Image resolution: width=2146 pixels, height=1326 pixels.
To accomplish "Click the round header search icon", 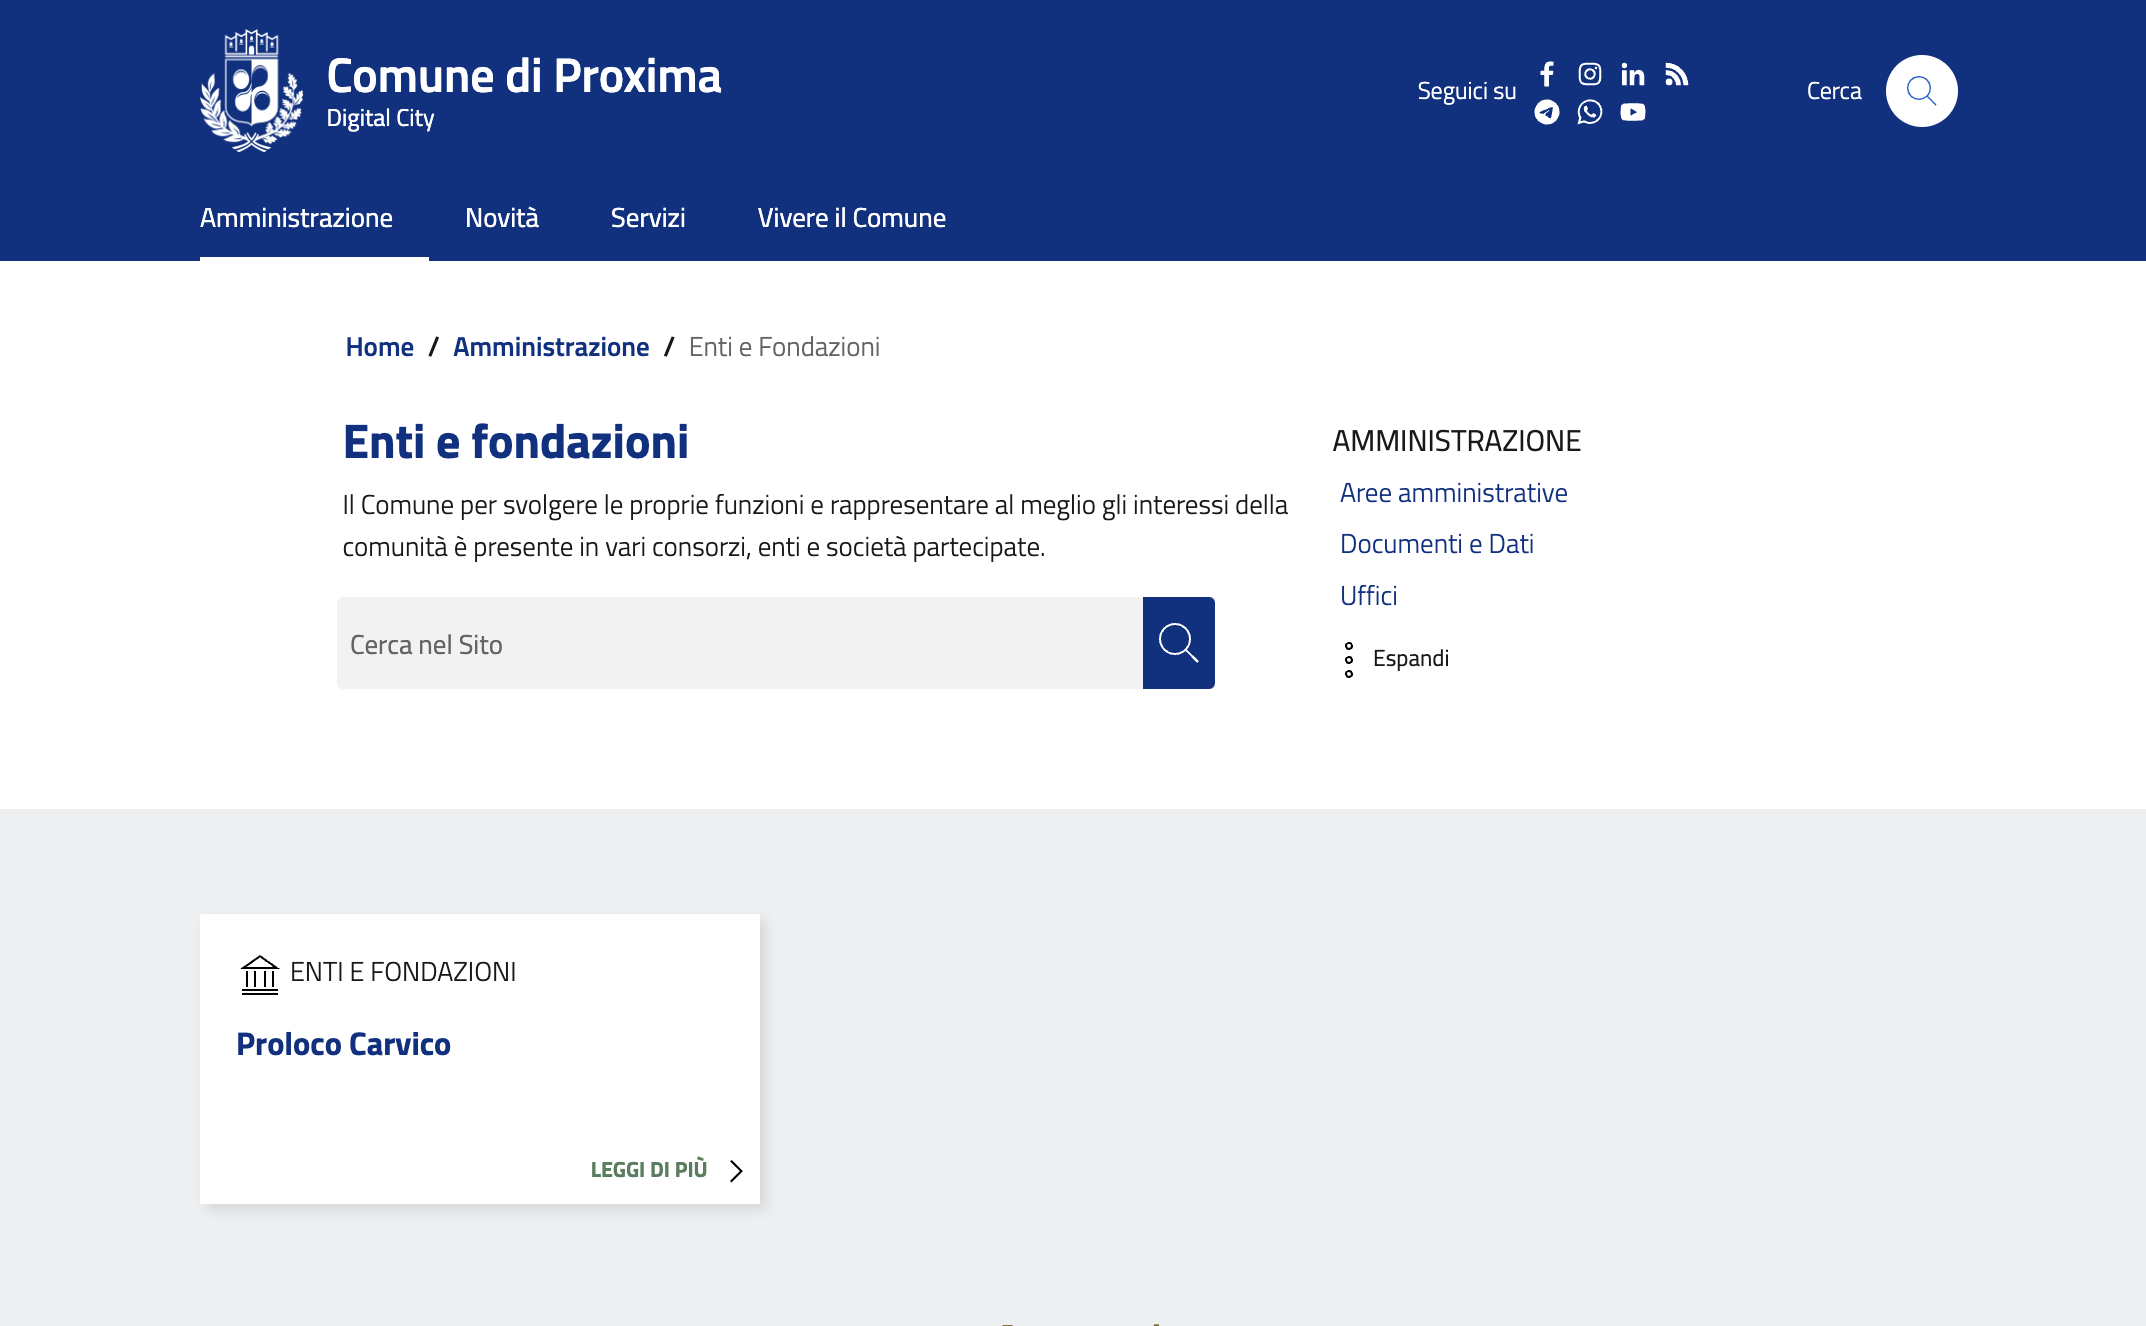I will click(x=1921, y=91).
